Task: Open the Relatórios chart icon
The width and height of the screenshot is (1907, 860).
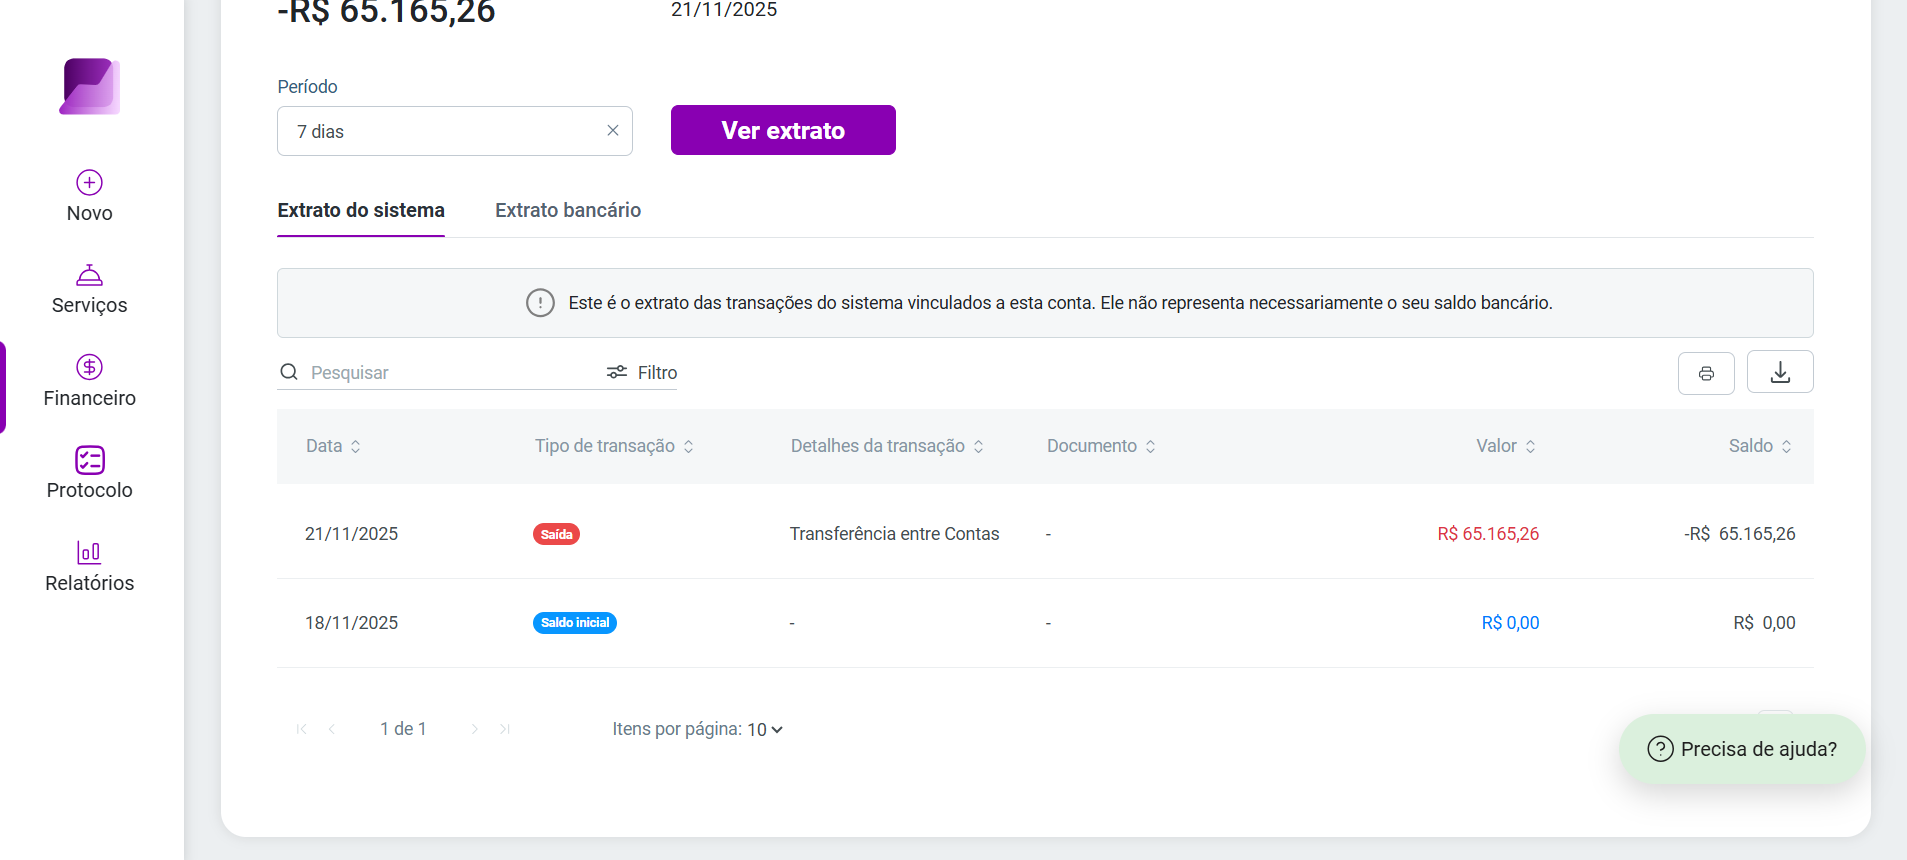Action: (x=90, y=552)
